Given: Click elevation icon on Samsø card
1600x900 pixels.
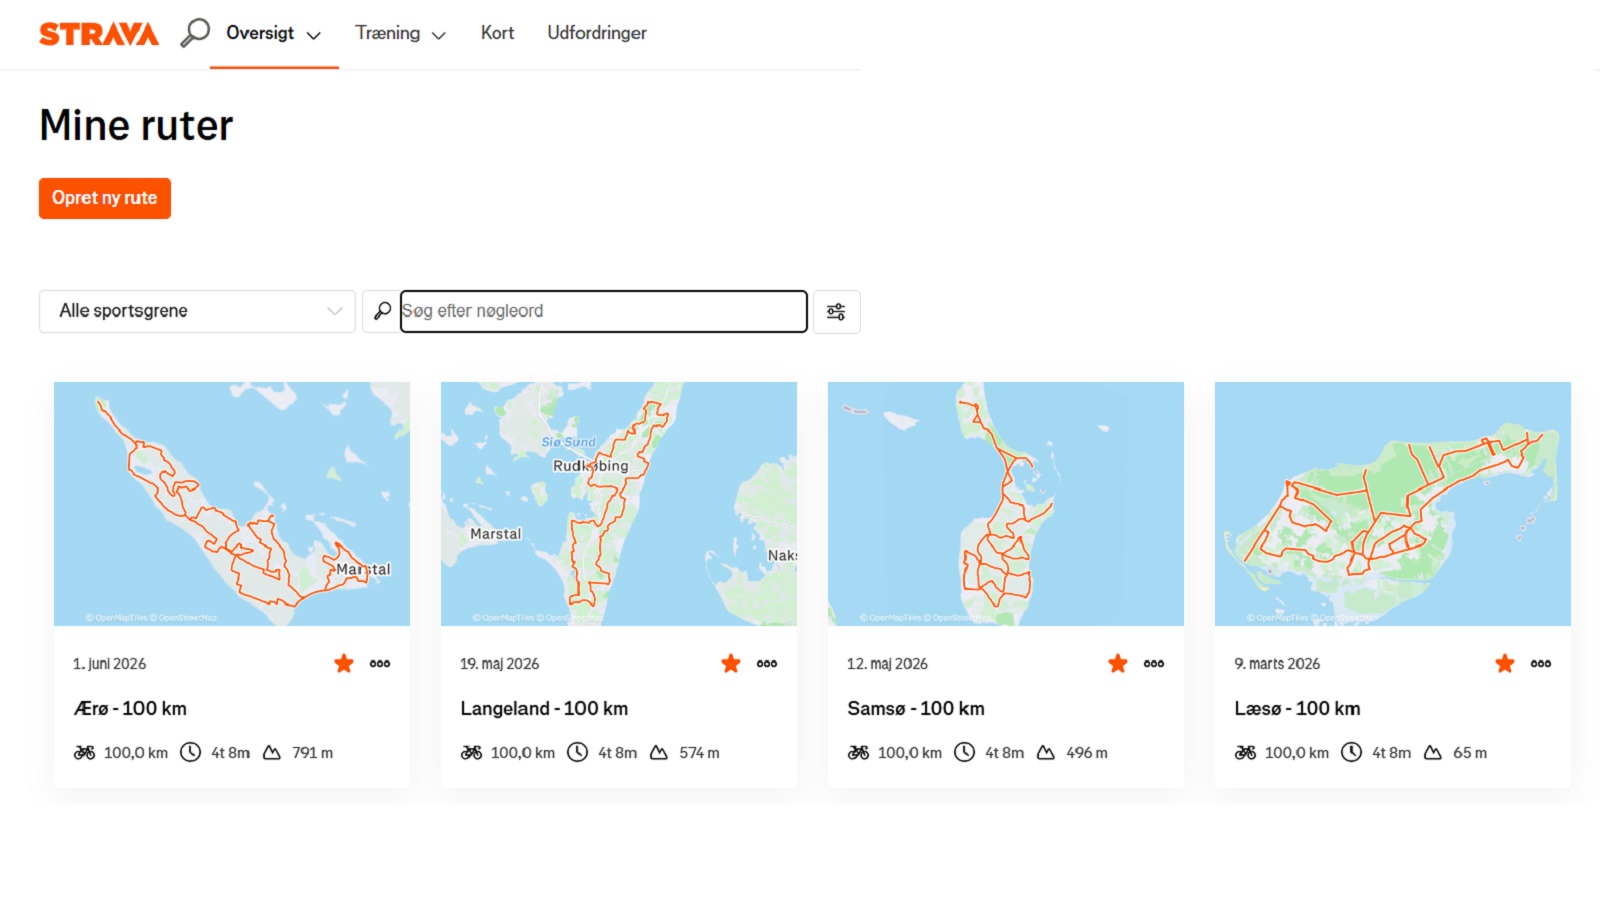Looking at the screenshot, I should (1046, 753).
